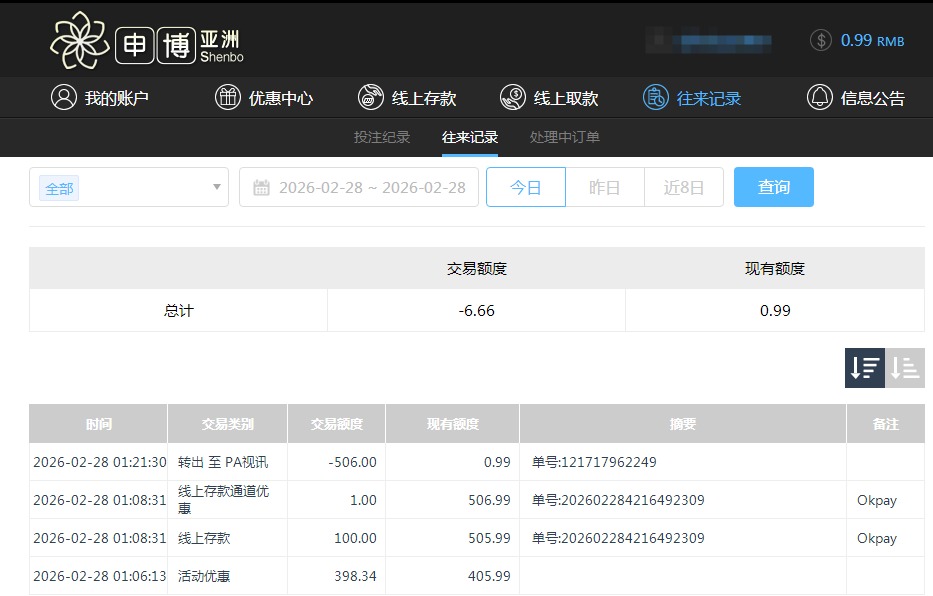Click the 线上取款 withdrawal icon

513,97
